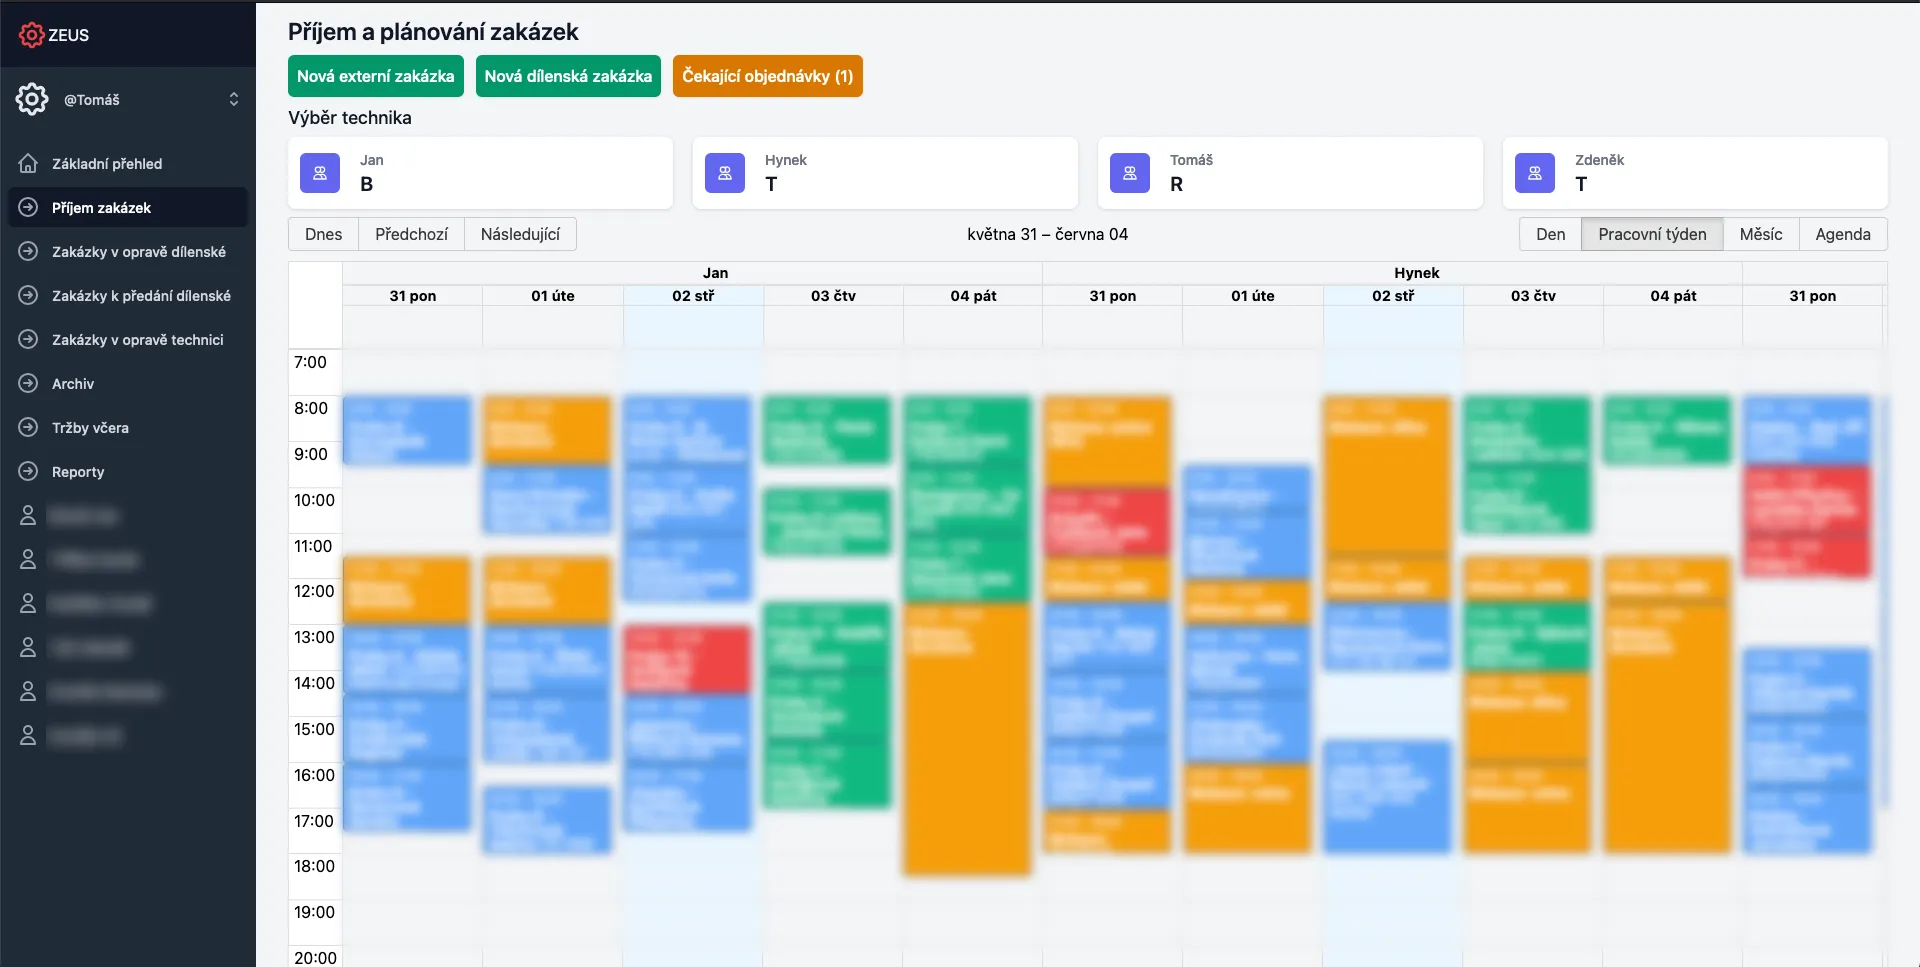Click Jan's 31 pon day header
Viewport: 1920px width, 967px height.
[x=413, y=296]
